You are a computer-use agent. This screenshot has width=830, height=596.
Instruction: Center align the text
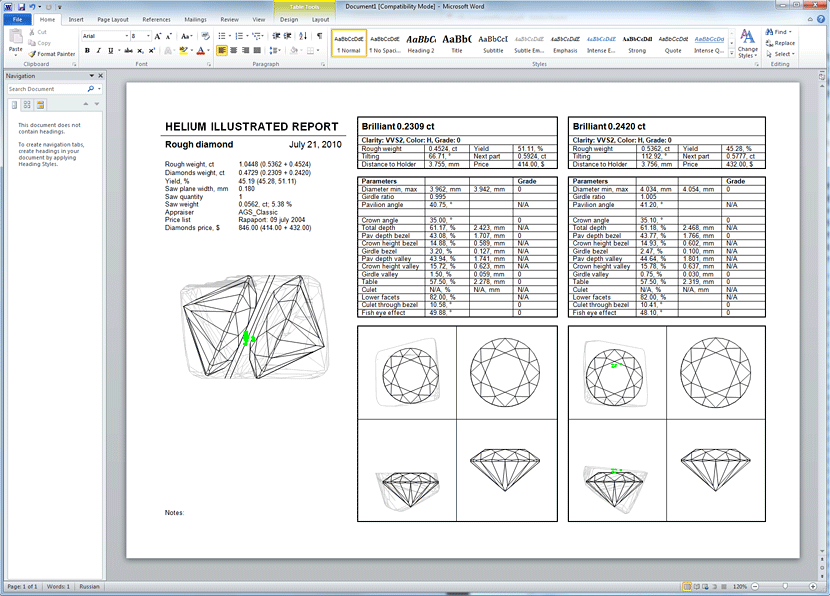(x=234, y=50)
